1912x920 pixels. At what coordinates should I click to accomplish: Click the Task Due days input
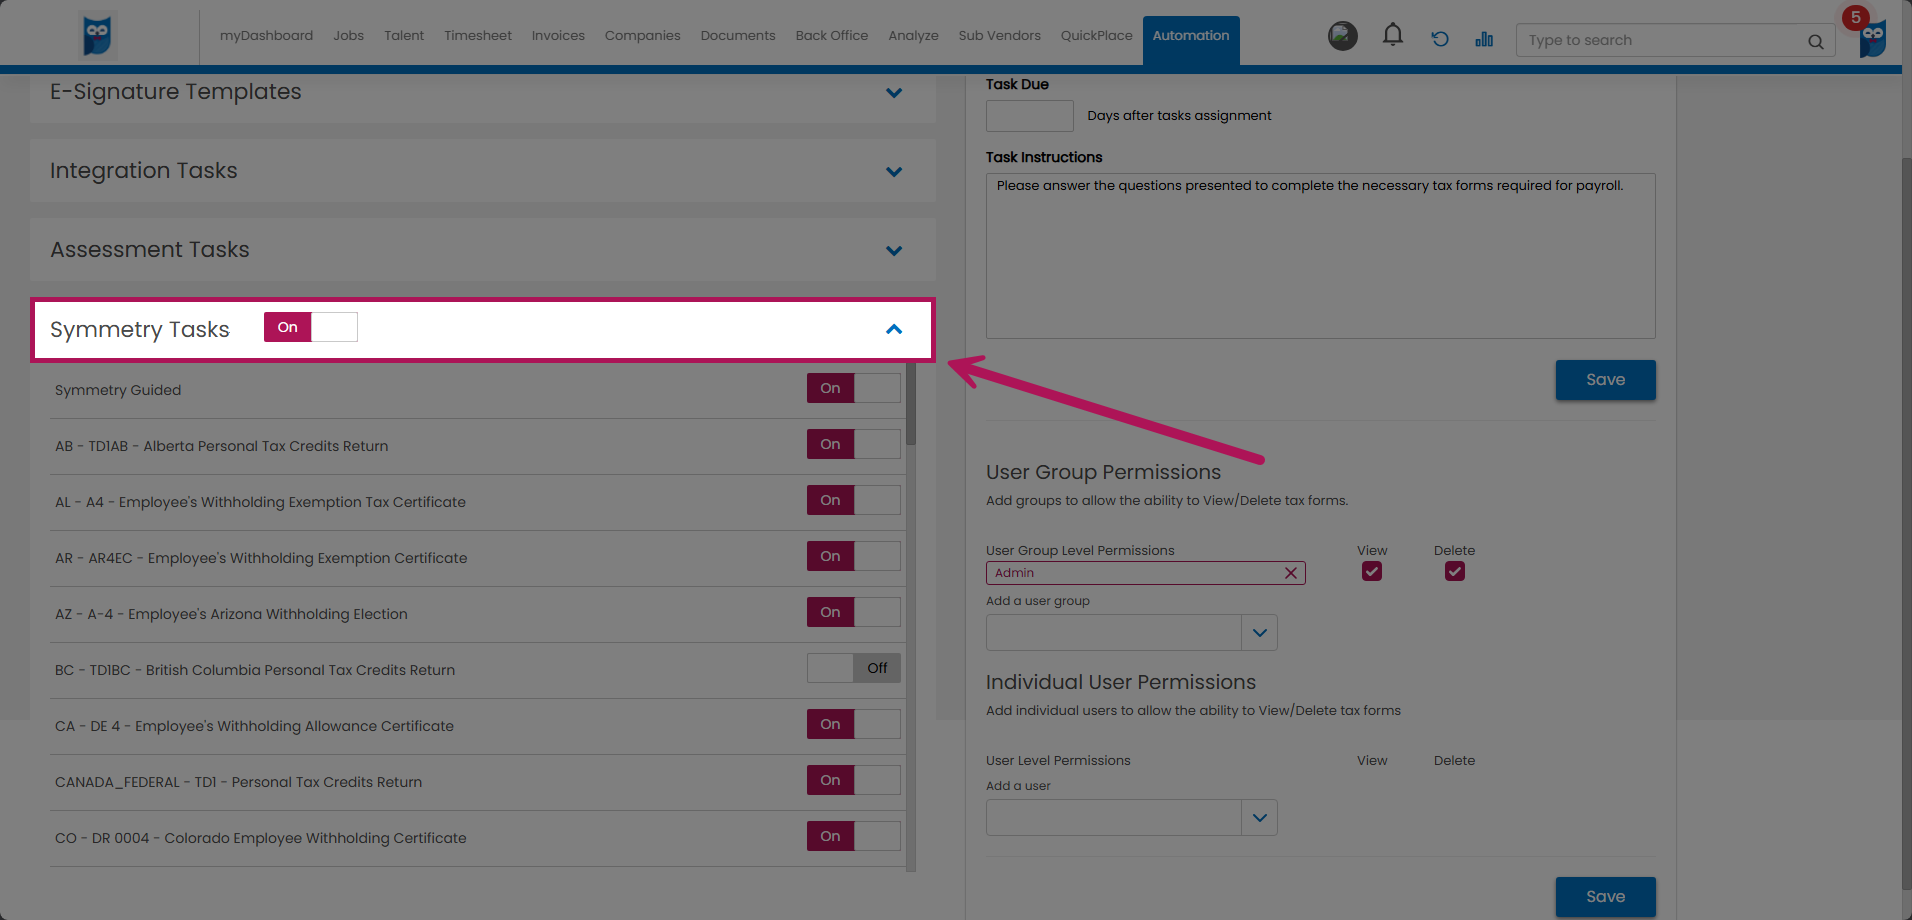(1029, 116)
